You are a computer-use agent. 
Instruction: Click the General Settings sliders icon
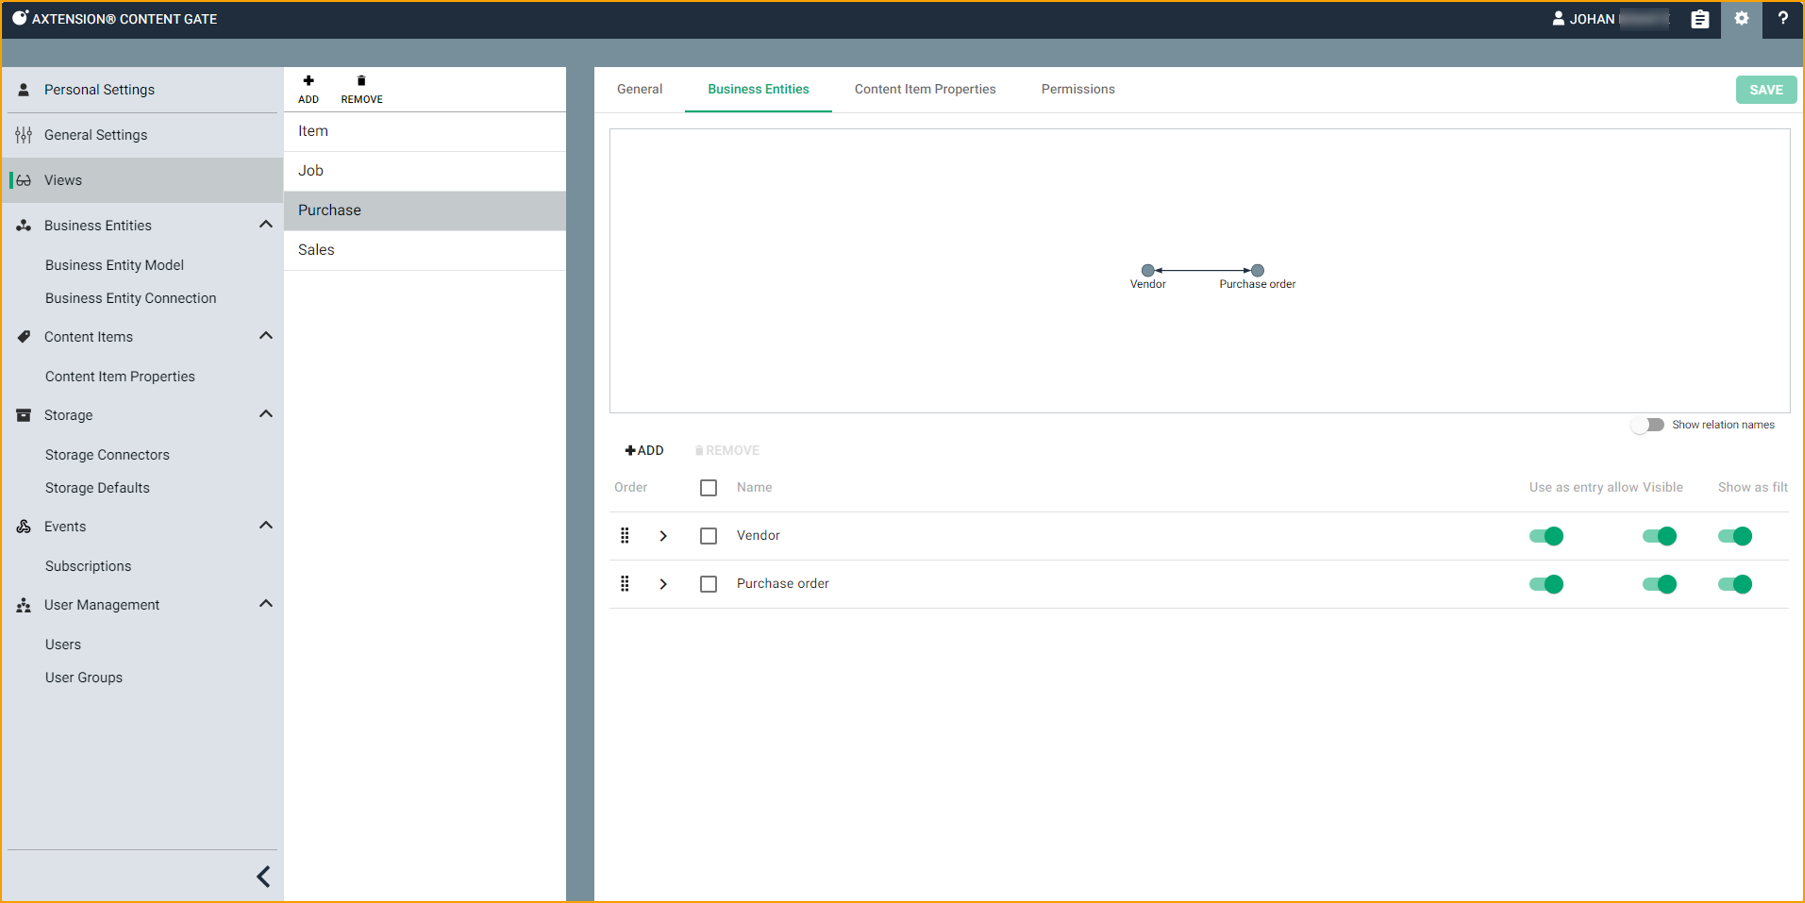point(23,135)
